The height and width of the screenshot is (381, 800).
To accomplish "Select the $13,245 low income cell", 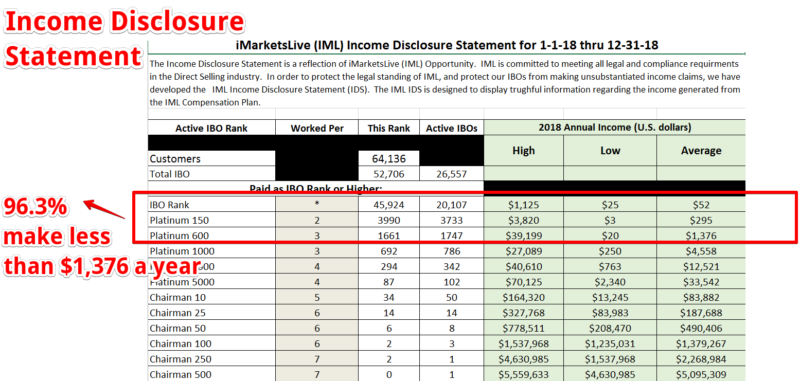I will tap(610, 297).
